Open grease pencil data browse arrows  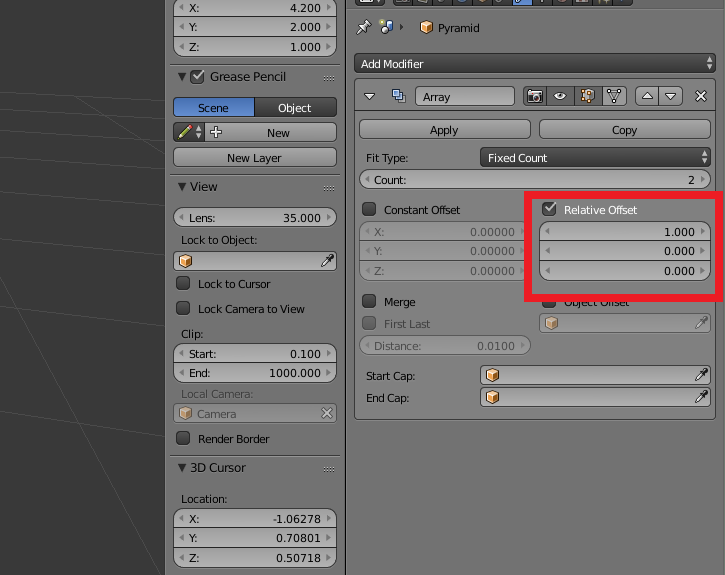pos(199,132)
